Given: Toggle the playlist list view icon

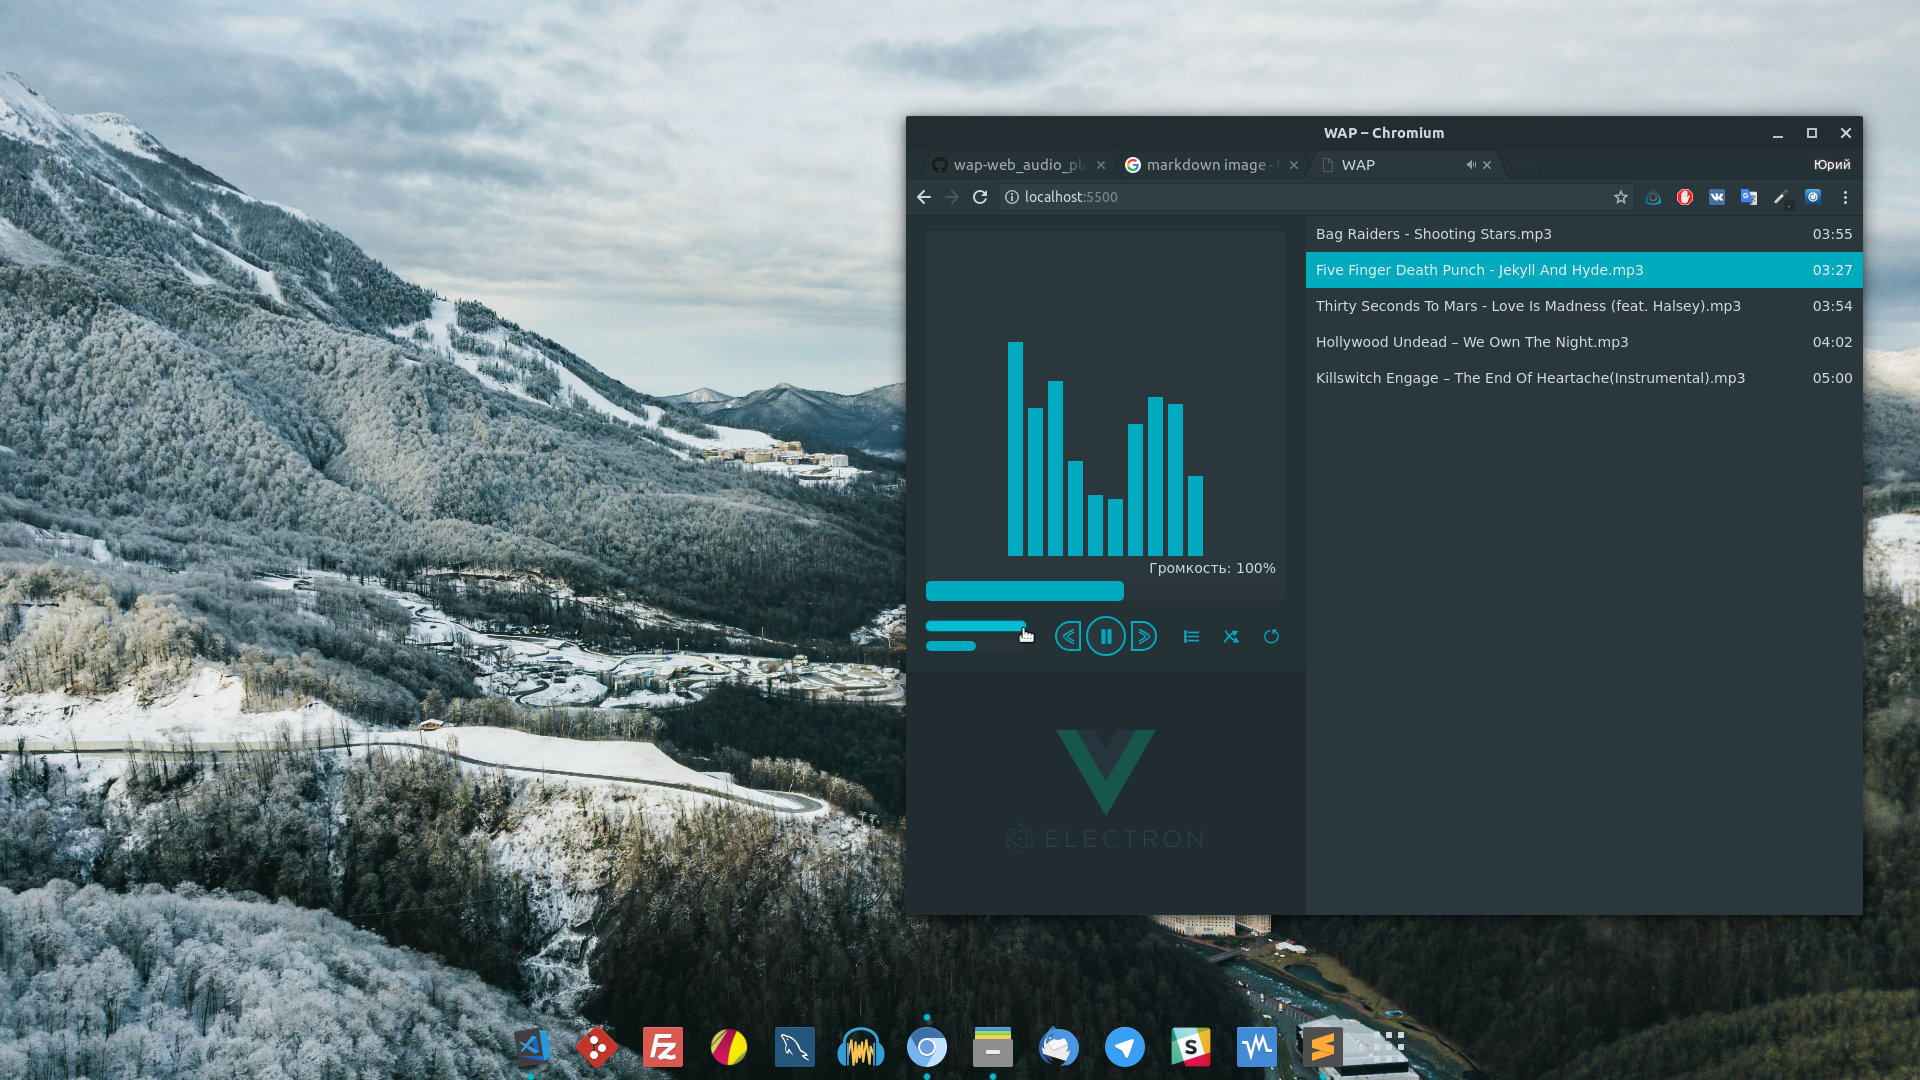Looking at the screenshot, I should click(x=1191, y=637).
